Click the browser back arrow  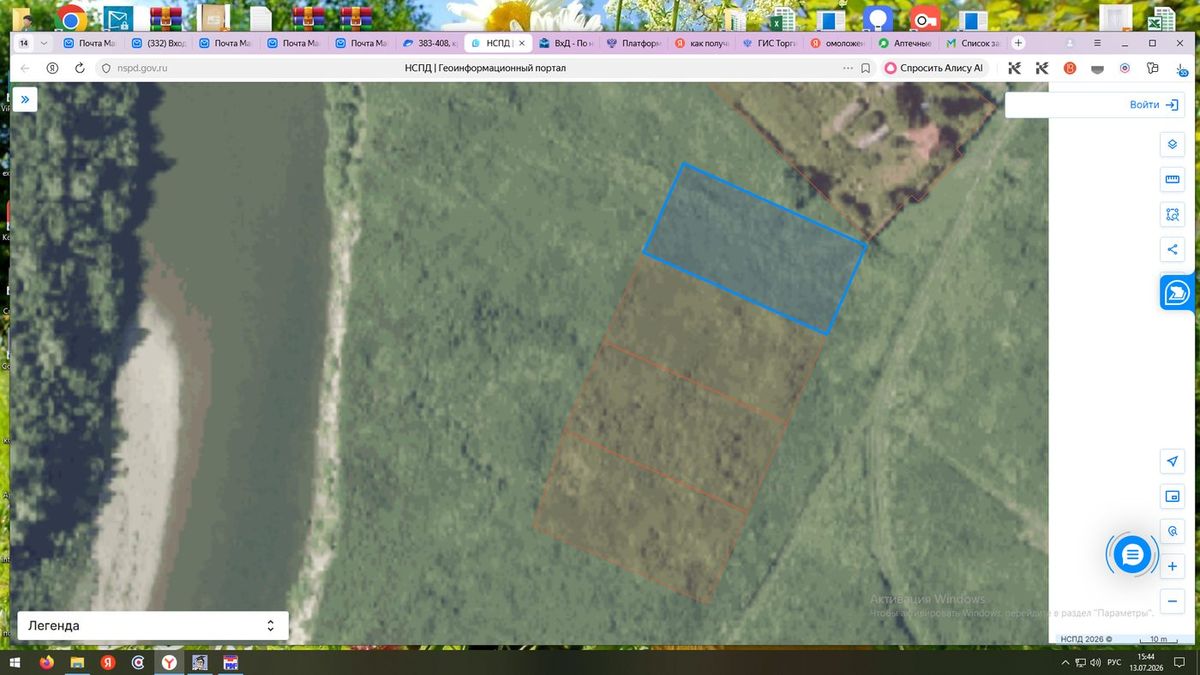click(25, 68)
